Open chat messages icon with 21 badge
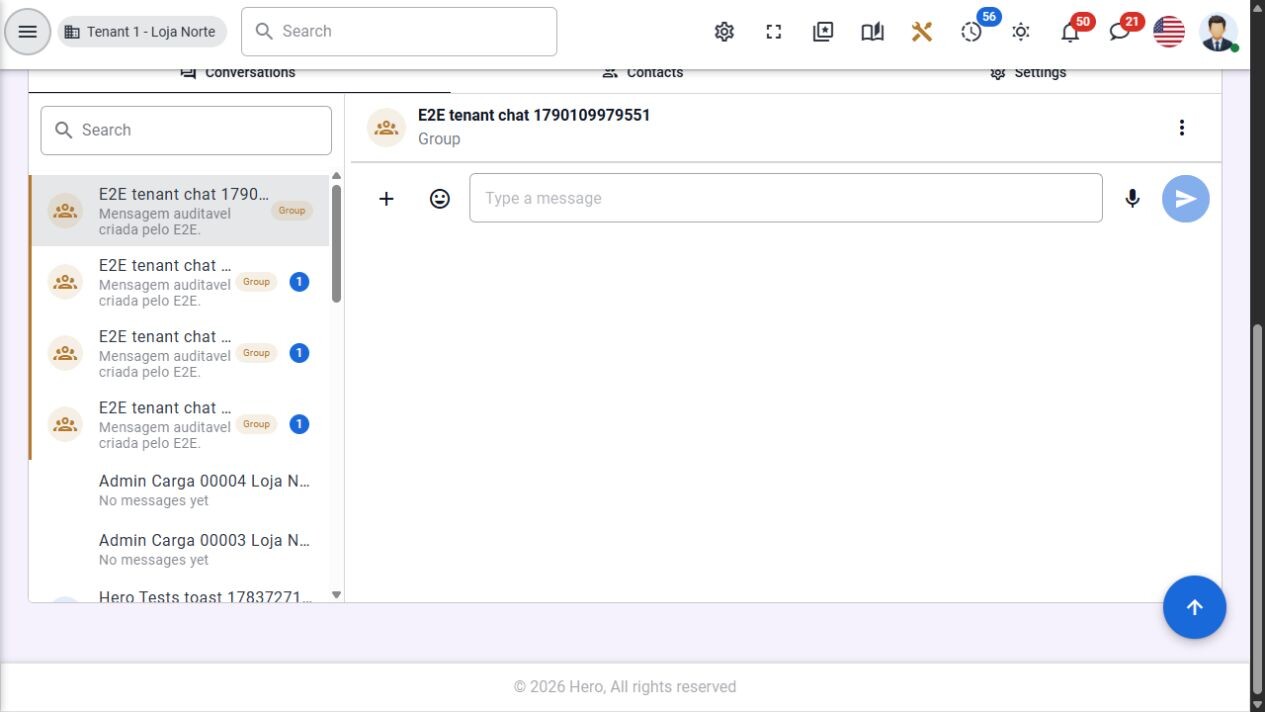The height and width of the screenshot is (712, 1265). [1120, 32]
